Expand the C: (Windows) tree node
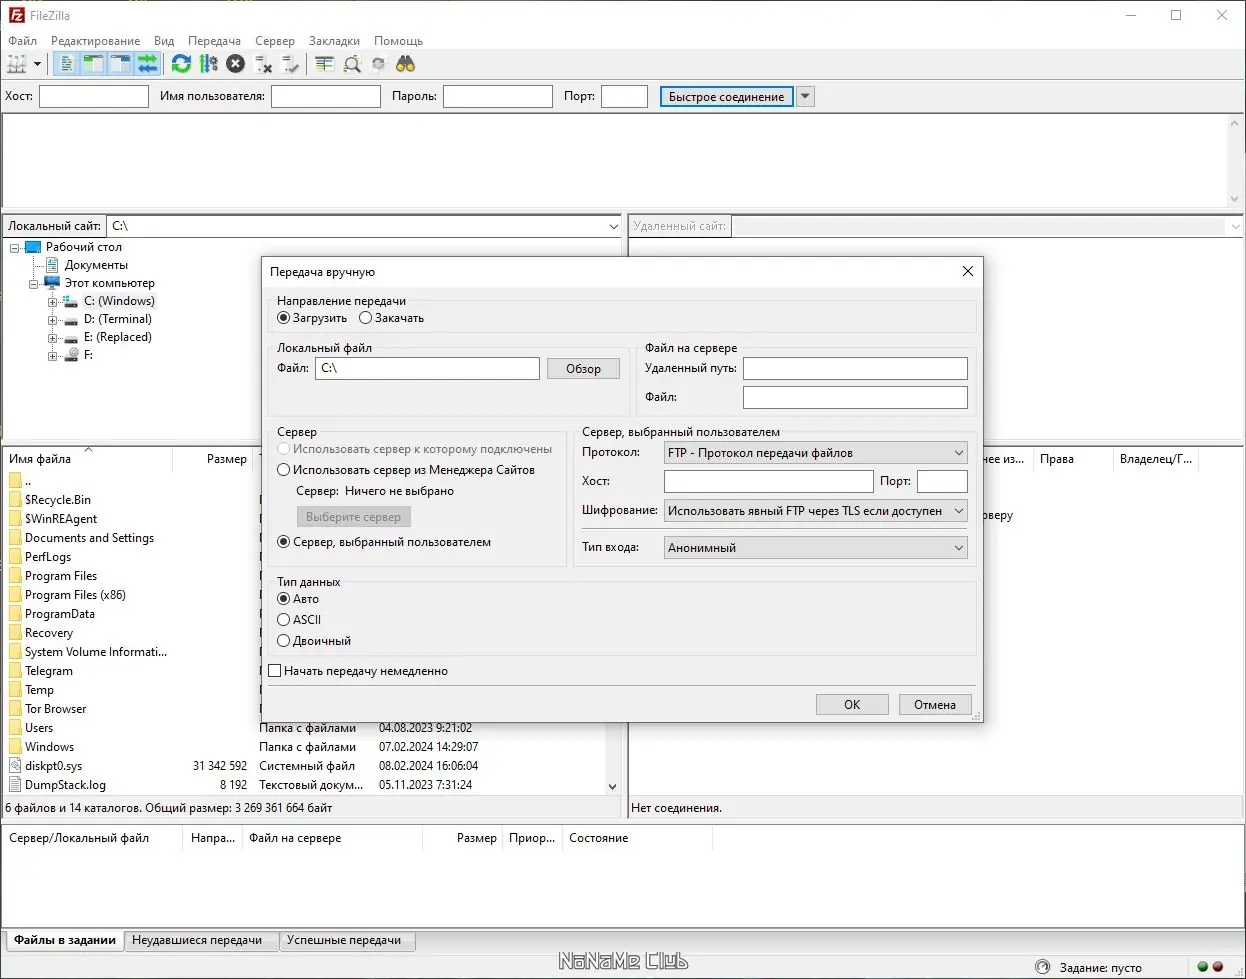 point(53,301)
